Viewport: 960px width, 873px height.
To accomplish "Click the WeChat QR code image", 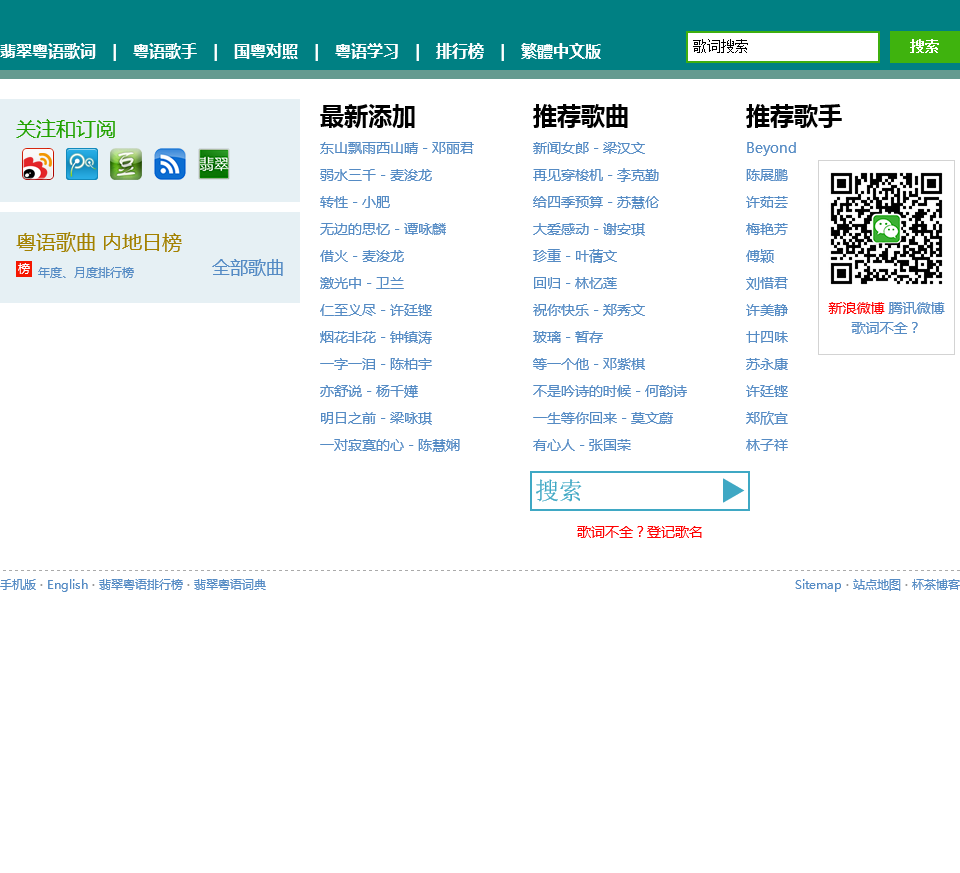I will 886,228.
